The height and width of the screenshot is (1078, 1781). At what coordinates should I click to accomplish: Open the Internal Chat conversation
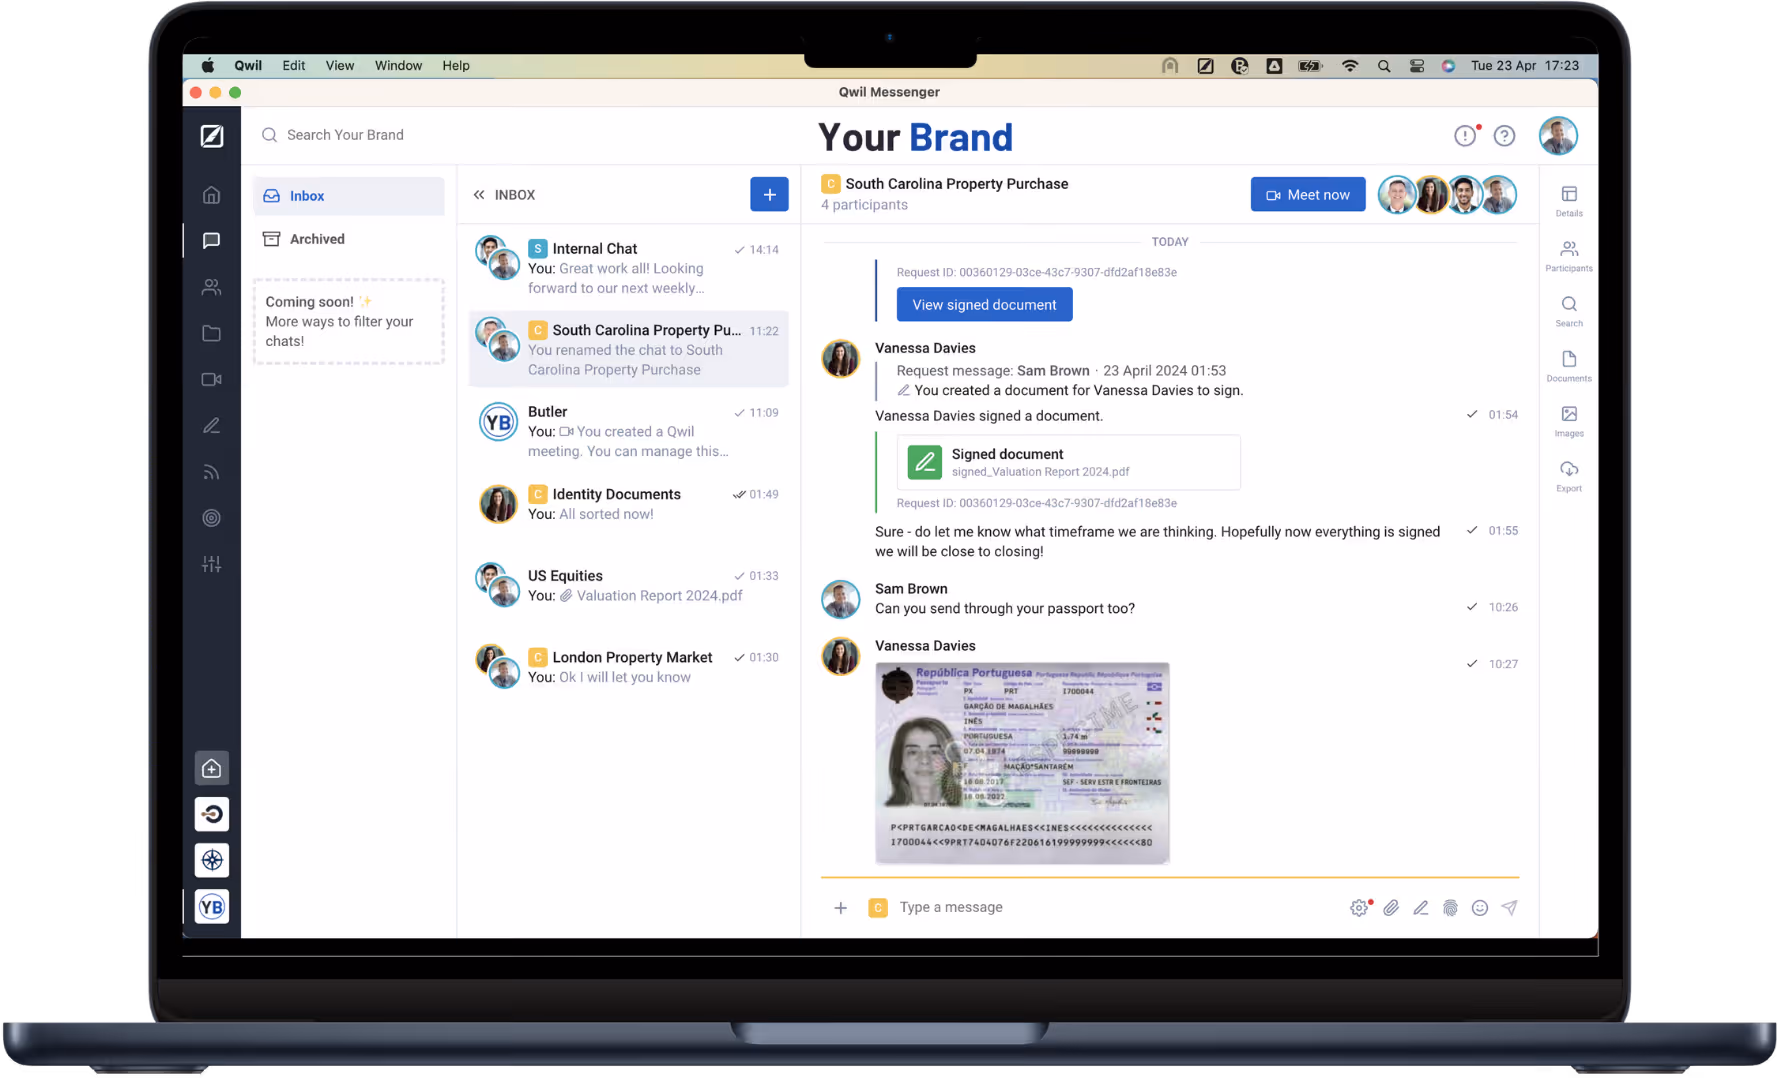[x=629, y=268]
